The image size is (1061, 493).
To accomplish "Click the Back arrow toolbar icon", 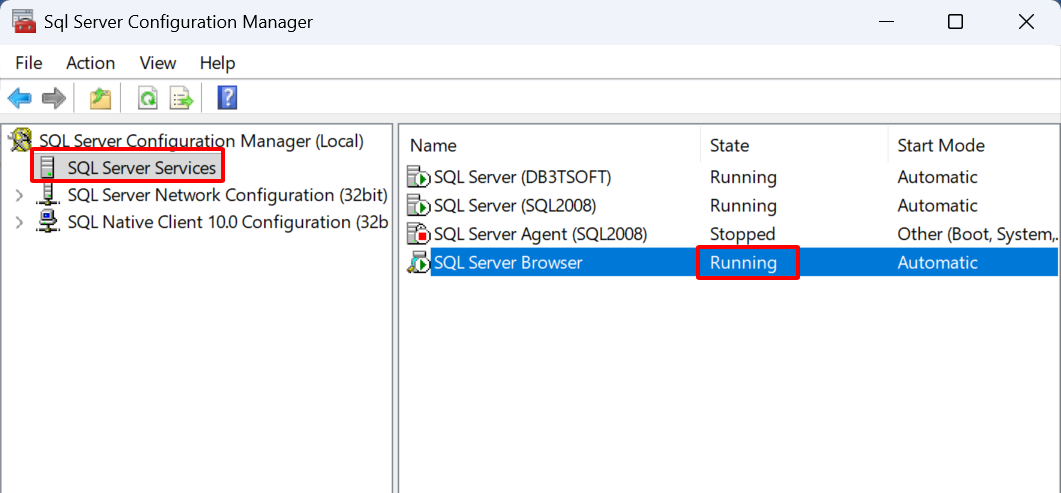I will 20,98.
